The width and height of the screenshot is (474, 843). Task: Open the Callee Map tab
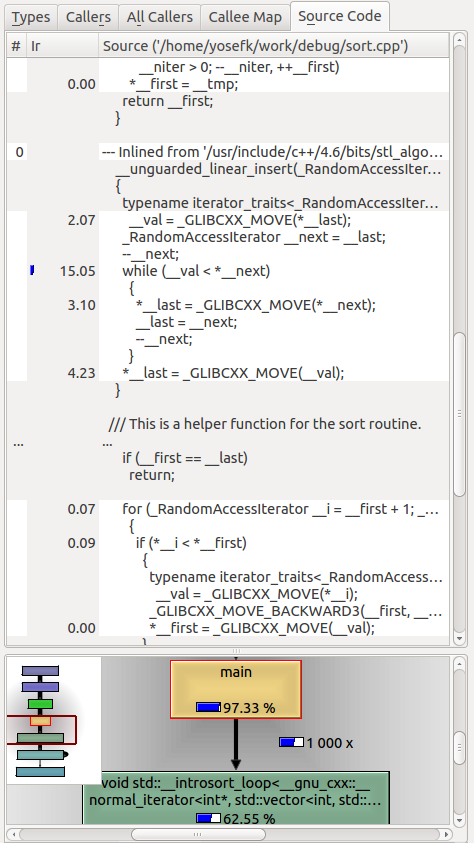(x=245, y=17)
